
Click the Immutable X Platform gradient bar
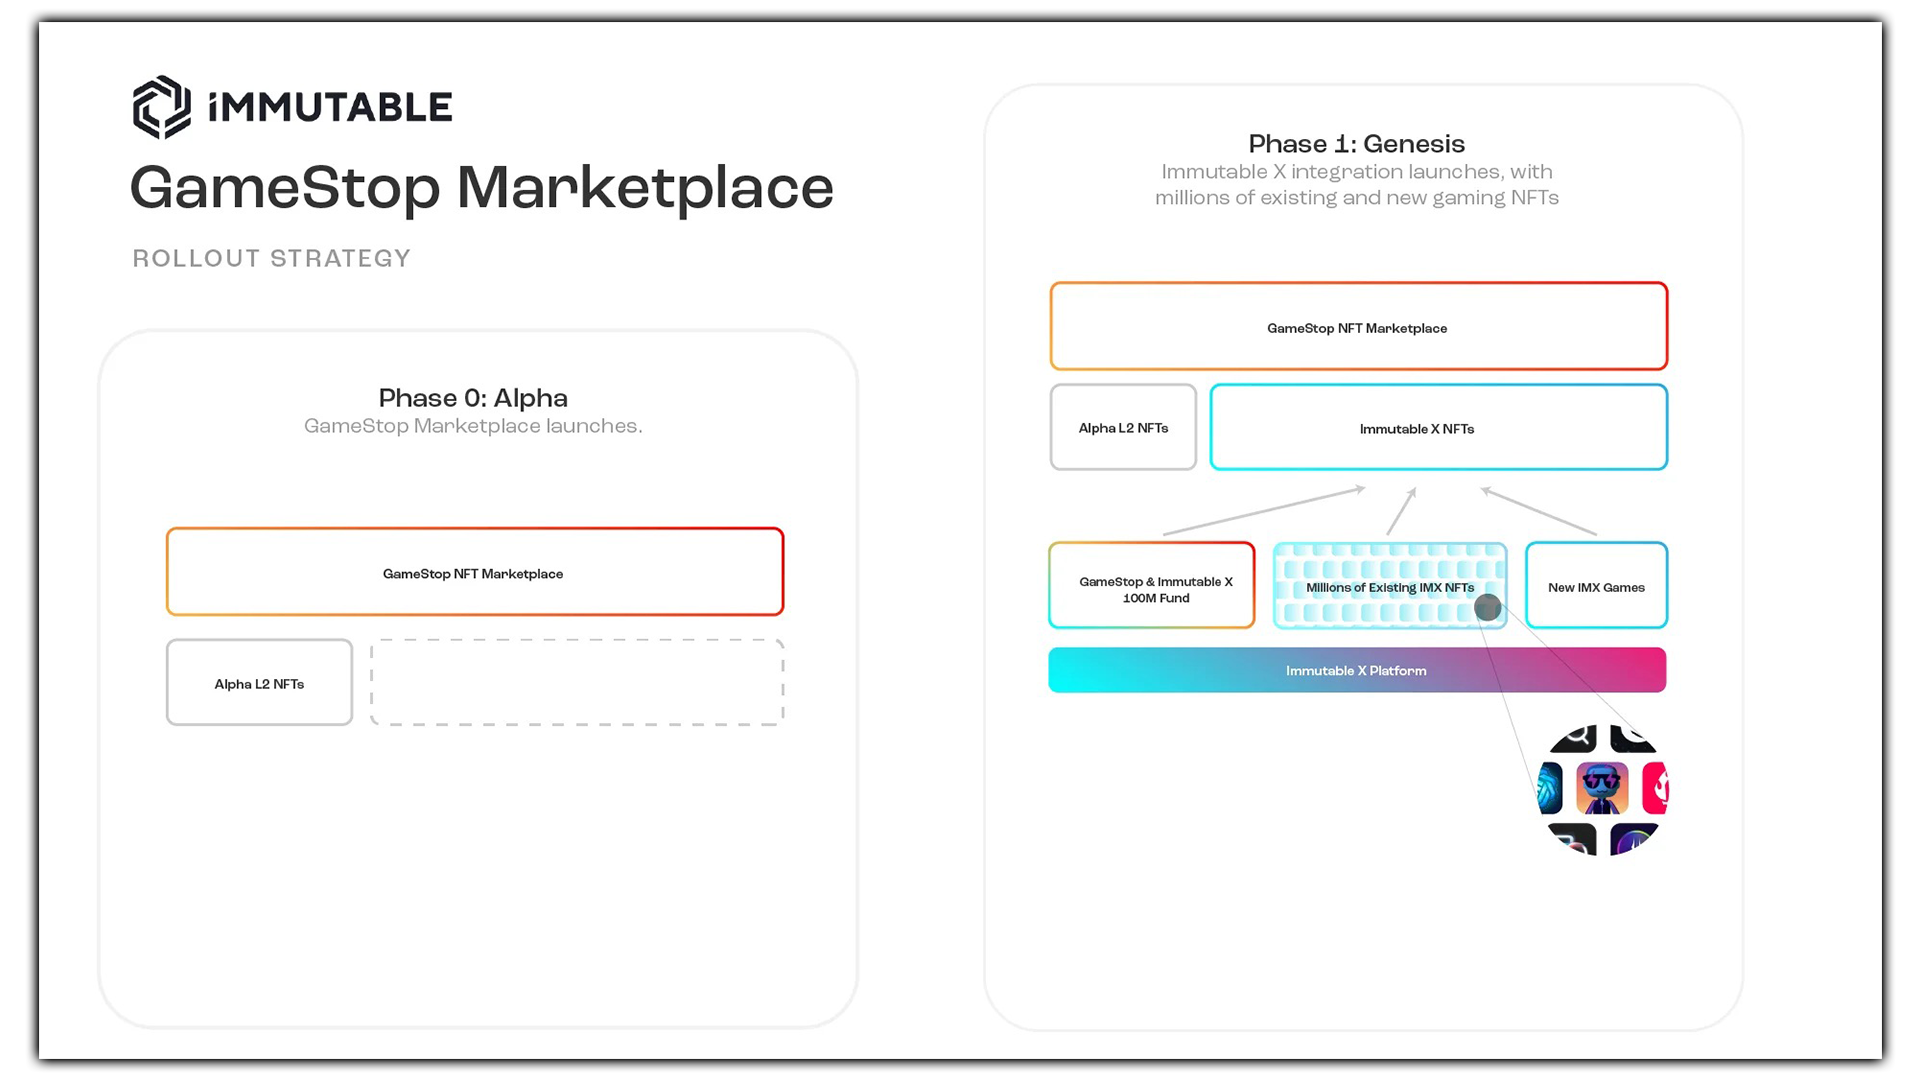click(x=1357, y=671)
